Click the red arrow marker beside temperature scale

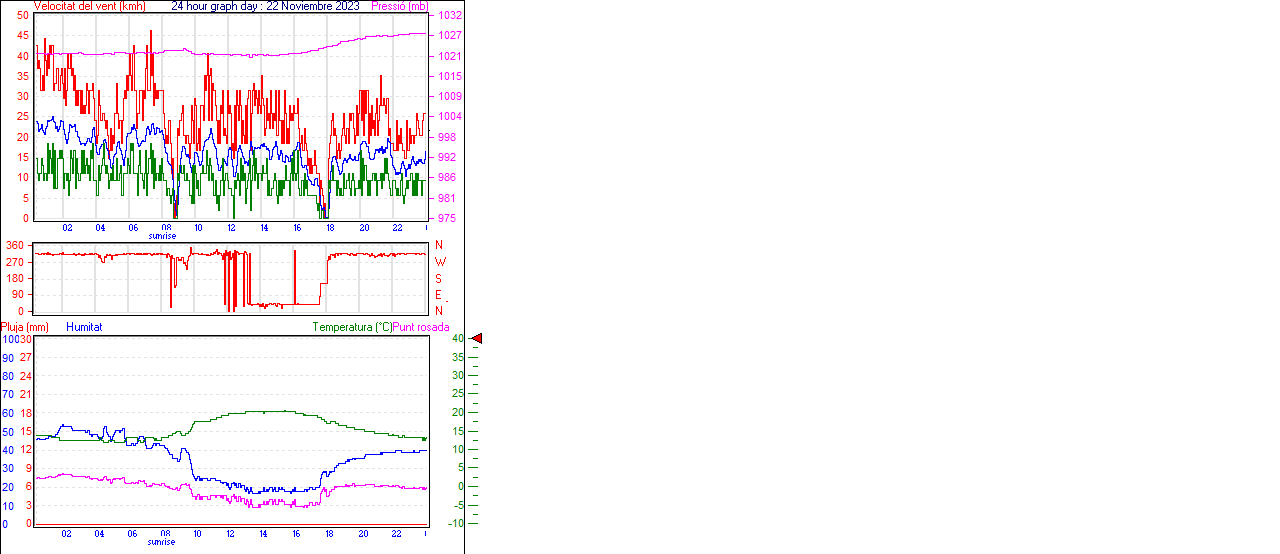pos(477,339)
